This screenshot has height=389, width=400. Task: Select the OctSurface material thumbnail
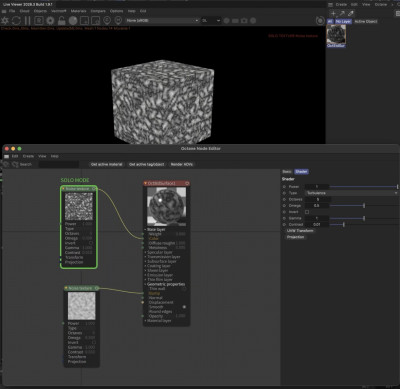(x=336, y=34)
